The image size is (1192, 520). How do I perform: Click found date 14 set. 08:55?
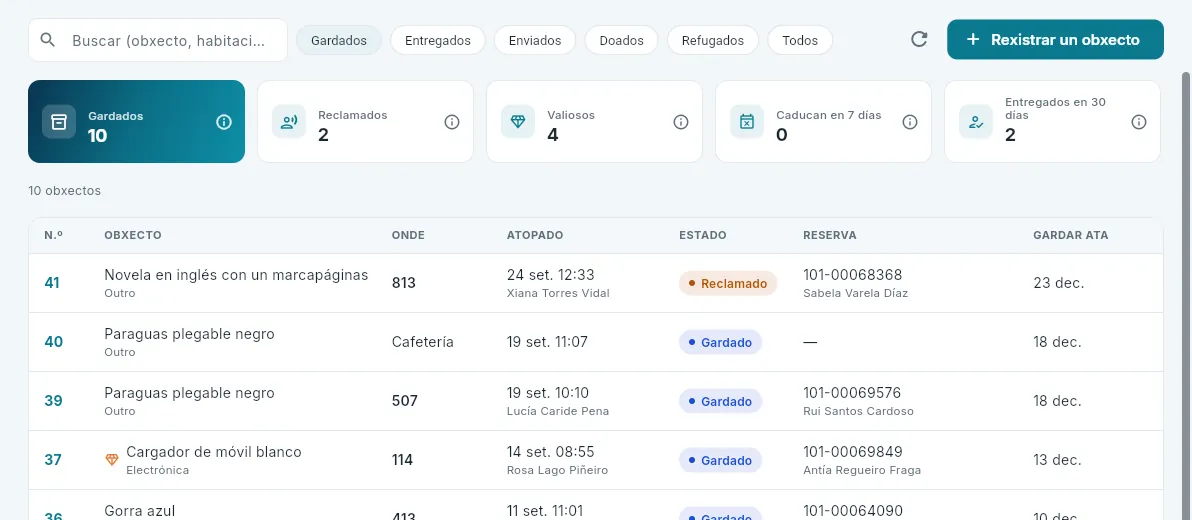point(550,452)
